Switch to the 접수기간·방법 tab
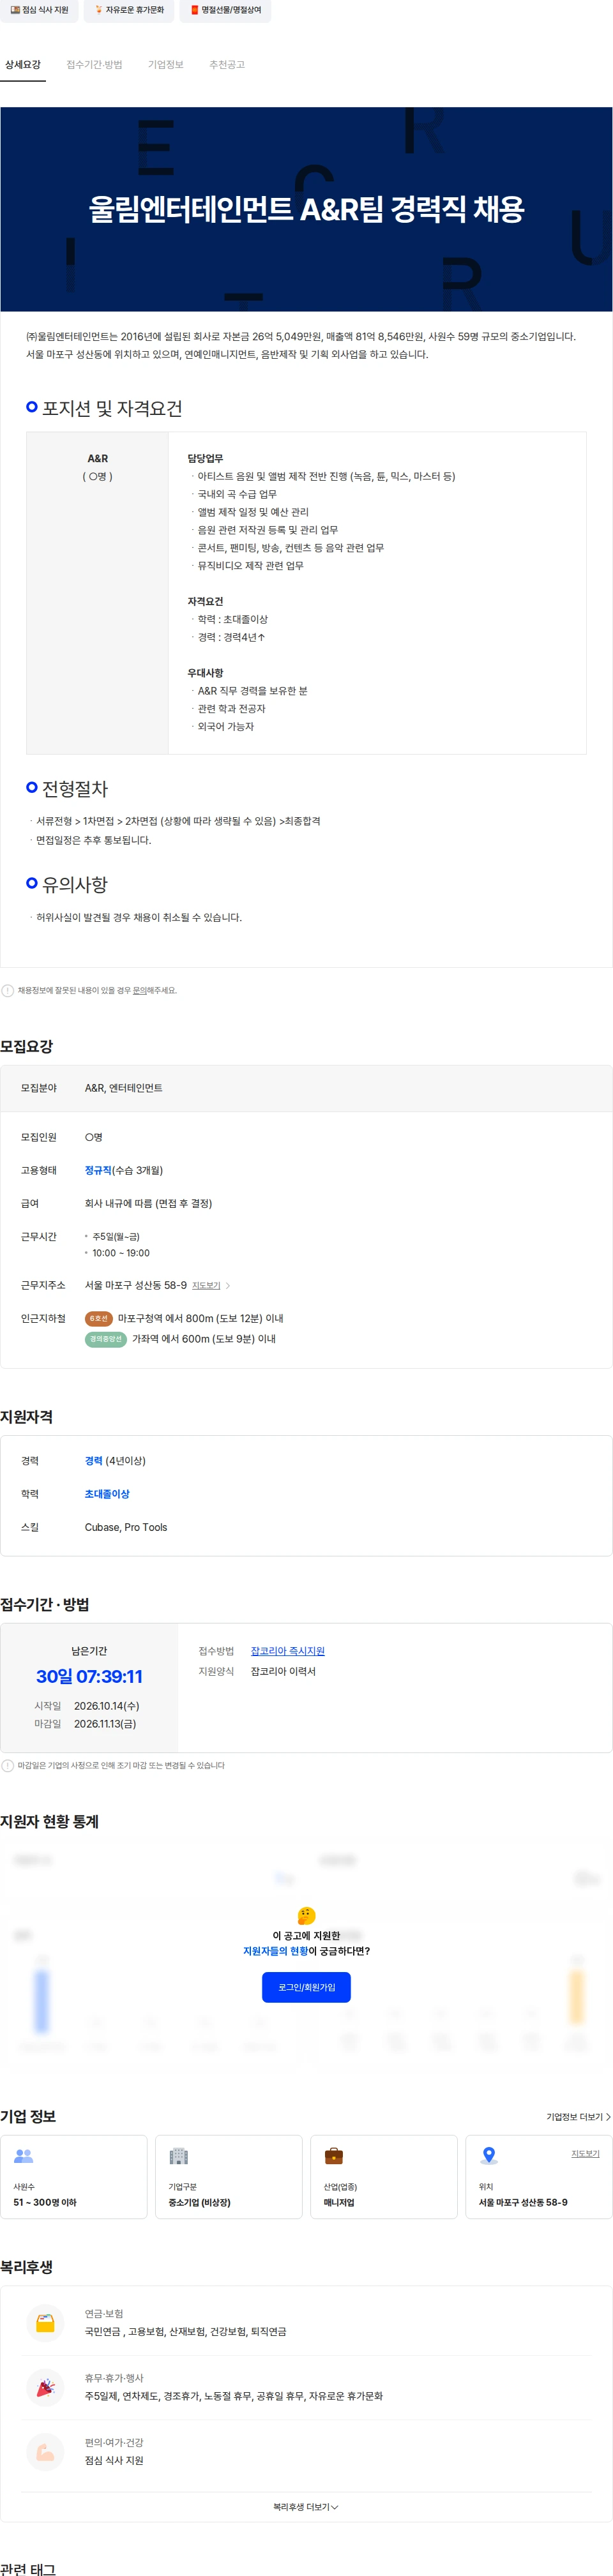The image size is (613, 2576). tap(94, 65)
